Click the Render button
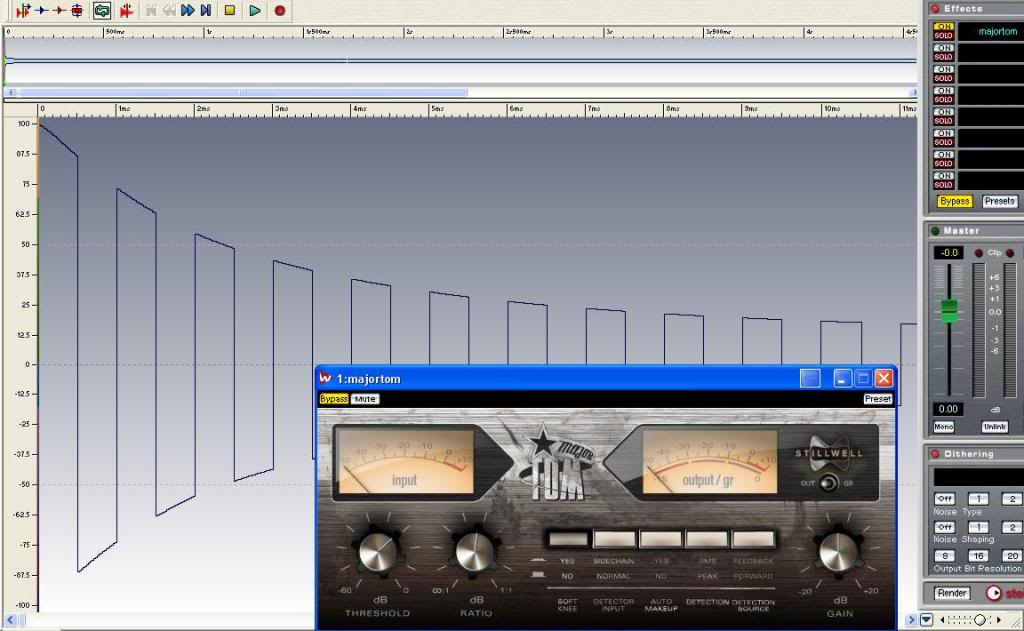This screenshot has height=631, width=1024. [951, 593]
